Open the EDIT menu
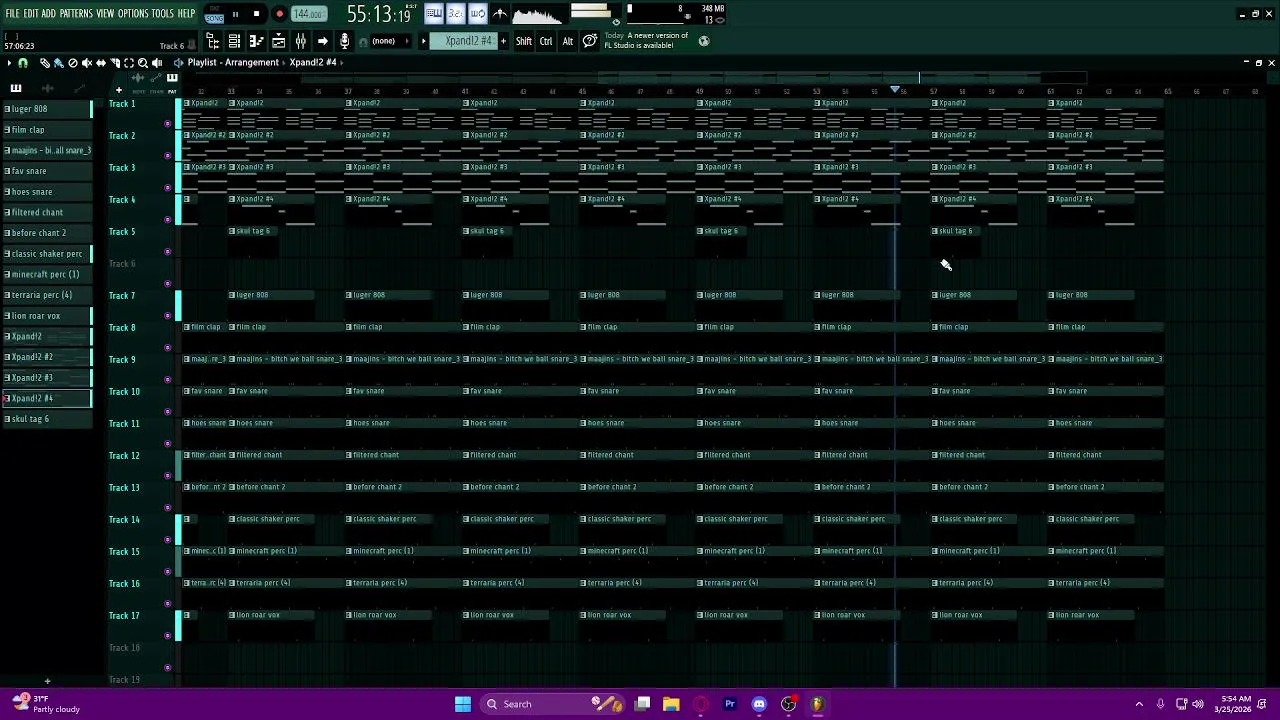 31,14
